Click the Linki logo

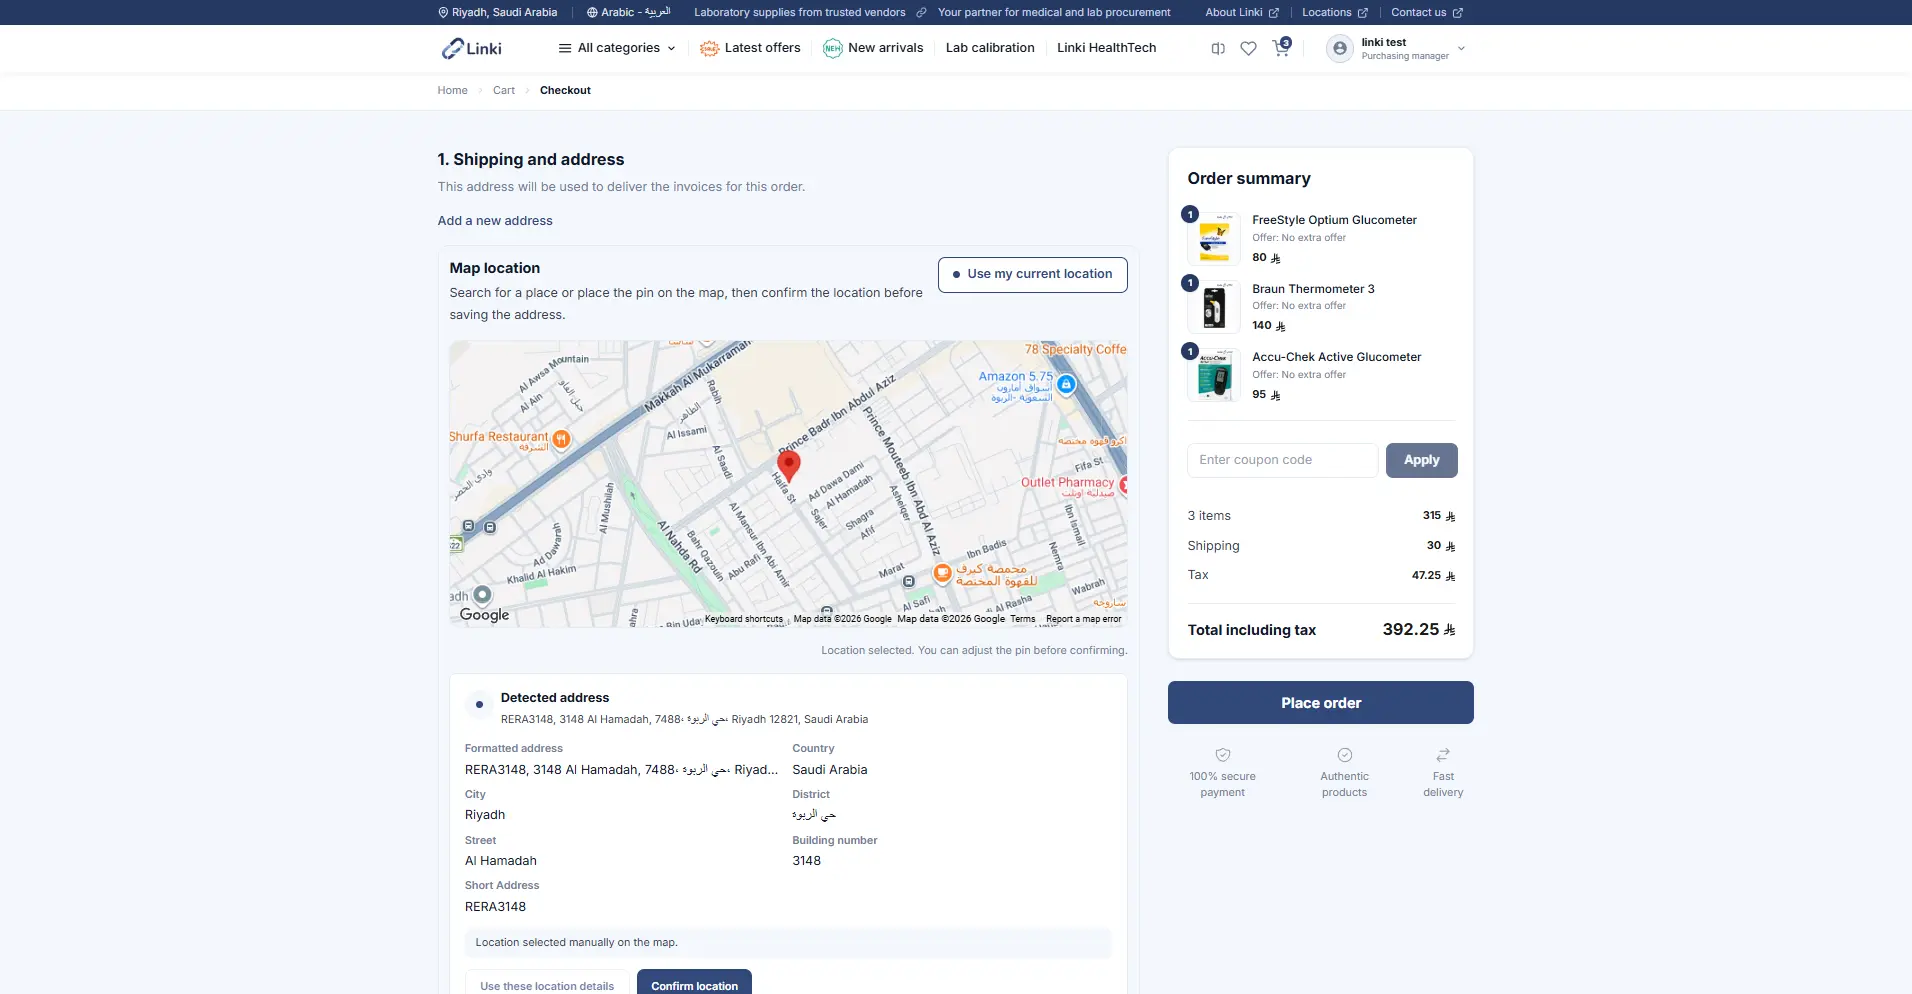pyautogui.click(x=472, y=48)
